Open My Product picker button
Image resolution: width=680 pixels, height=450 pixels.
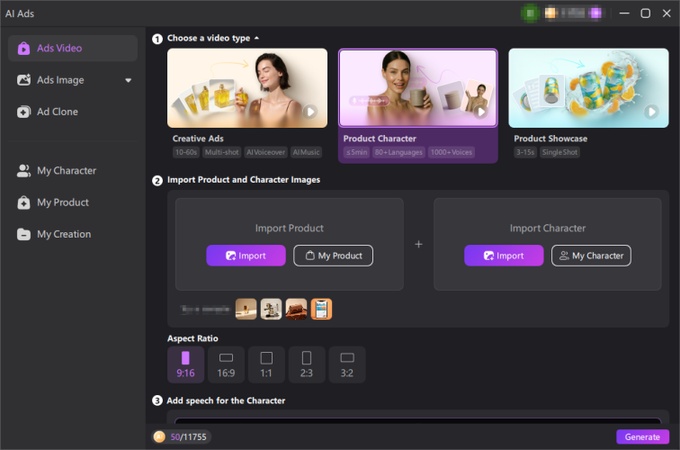pyautogui.click(x=333, y=255)
